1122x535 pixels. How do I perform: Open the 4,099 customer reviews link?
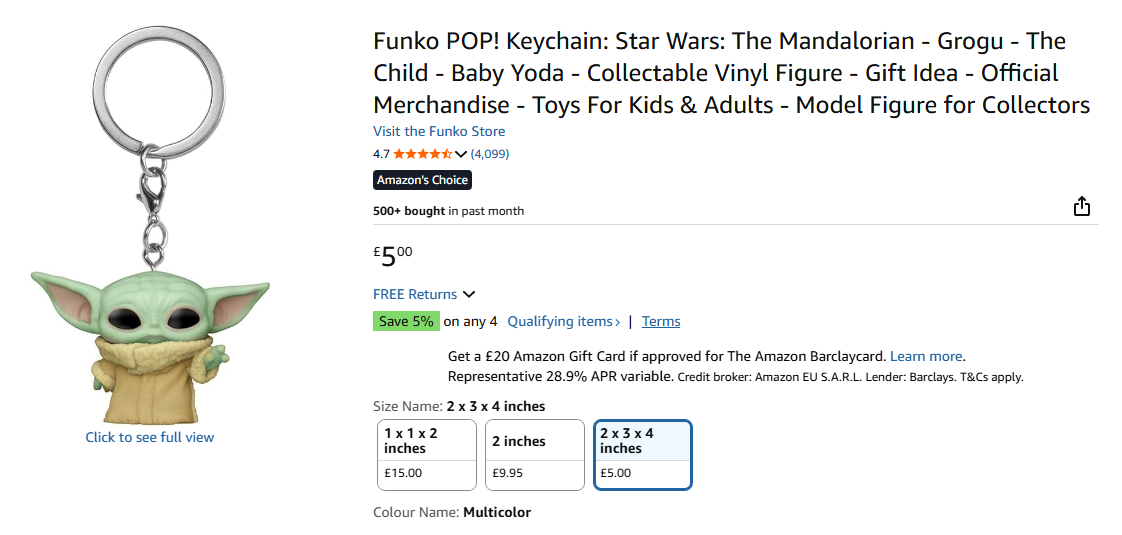coord(490,154)
